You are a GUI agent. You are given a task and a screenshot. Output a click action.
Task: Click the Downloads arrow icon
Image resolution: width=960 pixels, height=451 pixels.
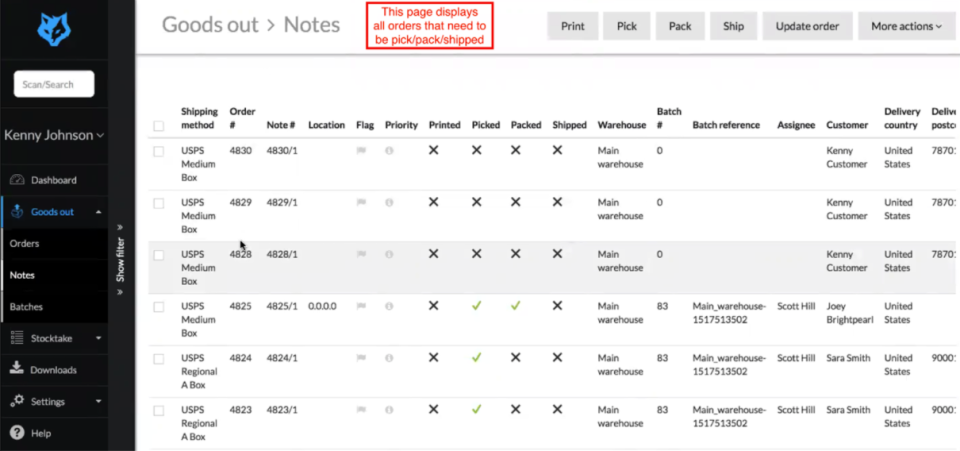[x=17, y=368]
